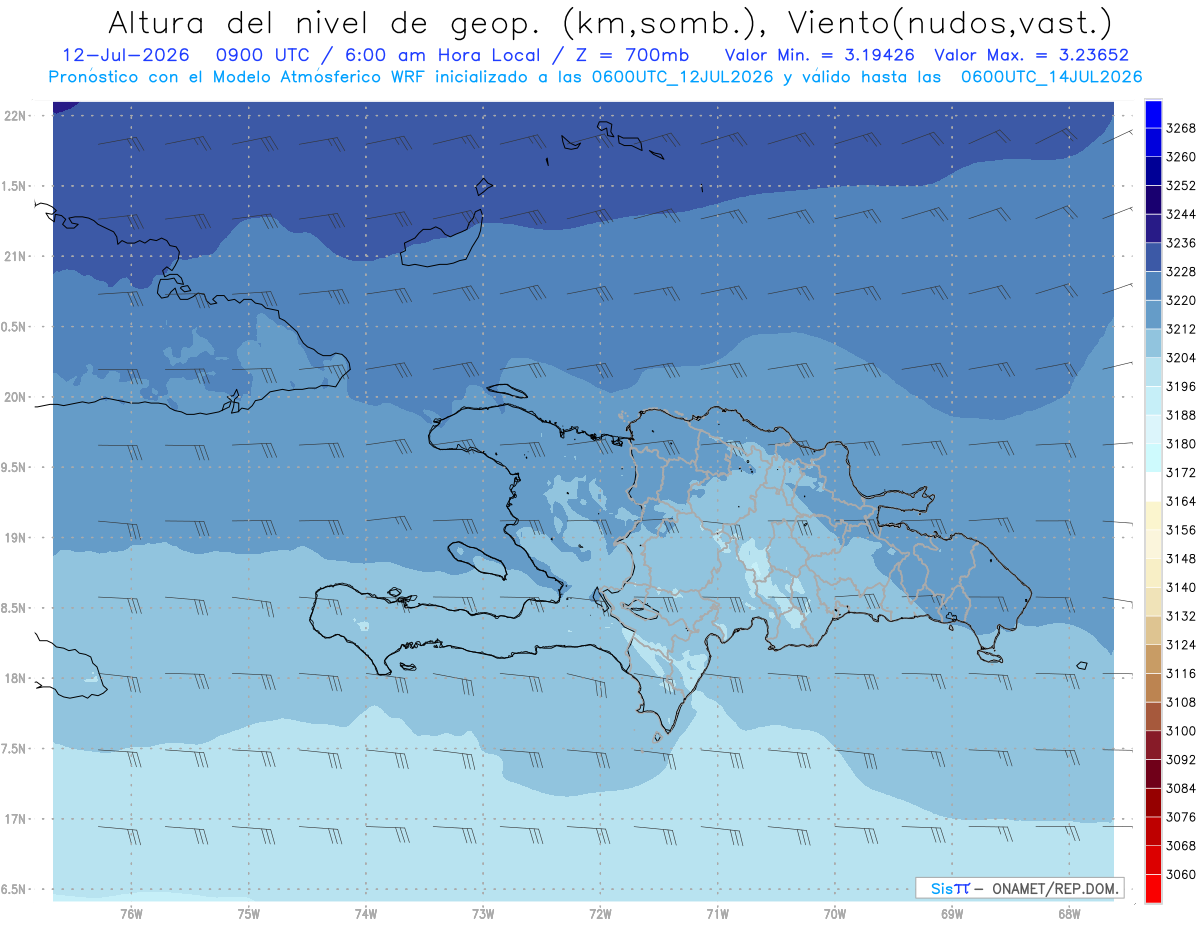Click legend value 3212
This screenshot has height=927, width=1200.
coord(1181,329)
